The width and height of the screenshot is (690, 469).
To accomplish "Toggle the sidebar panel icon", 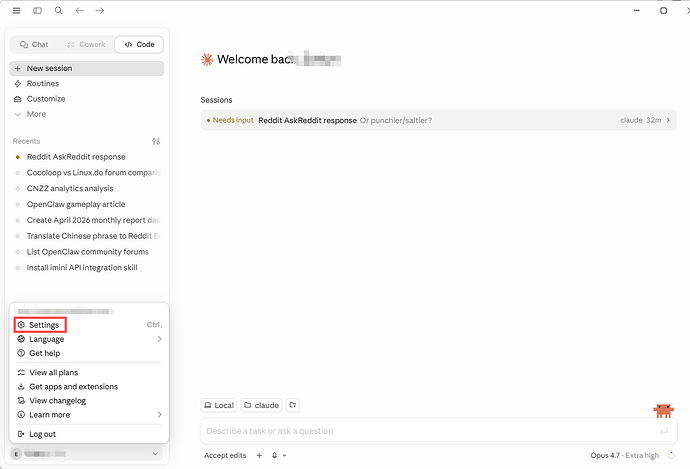I will [x=37, y=11].
